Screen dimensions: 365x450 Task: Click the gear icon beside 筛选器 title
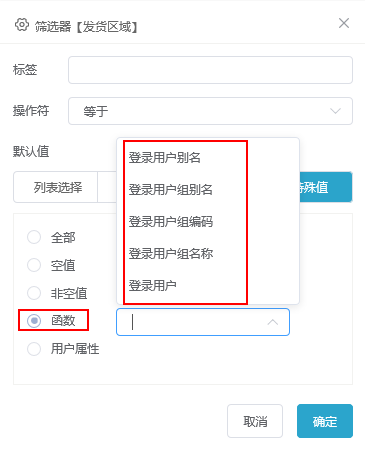[22, 25]
